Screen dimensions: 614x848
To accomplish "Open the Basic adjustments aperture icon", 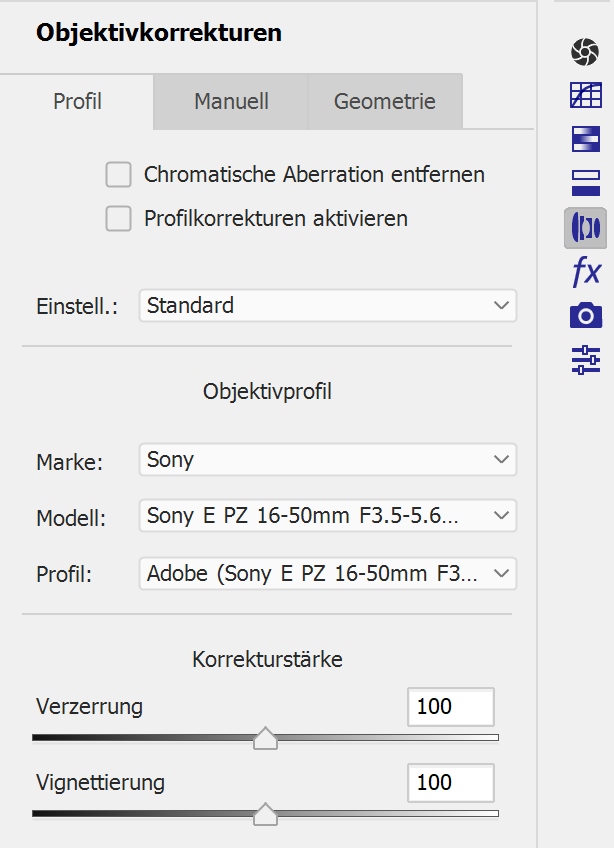I will pos(585,50).
